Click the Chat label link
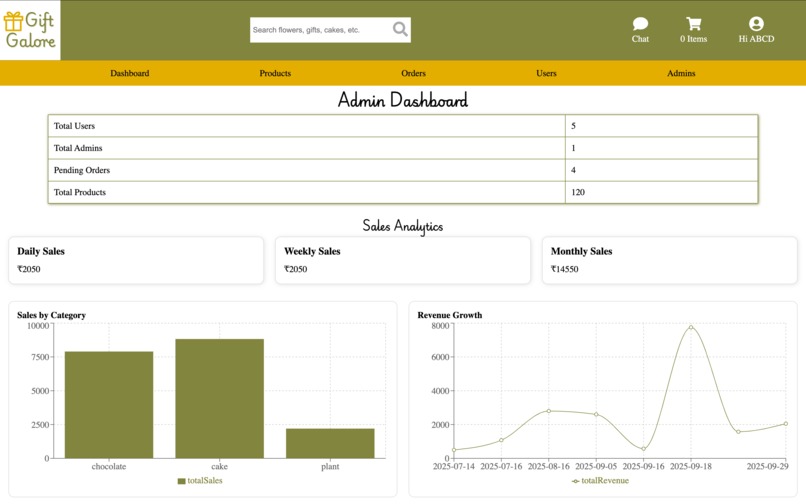The height and width of the screenshot is (504, 806). click(x=640, y=39)
